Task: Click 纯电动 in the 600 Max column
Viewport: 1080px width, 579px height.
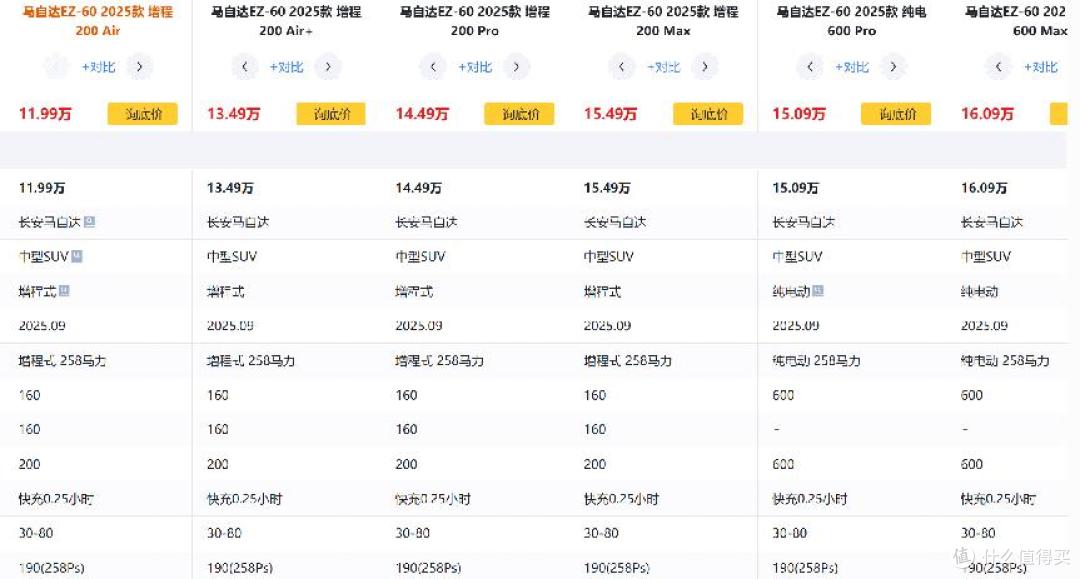Action: 979,291
